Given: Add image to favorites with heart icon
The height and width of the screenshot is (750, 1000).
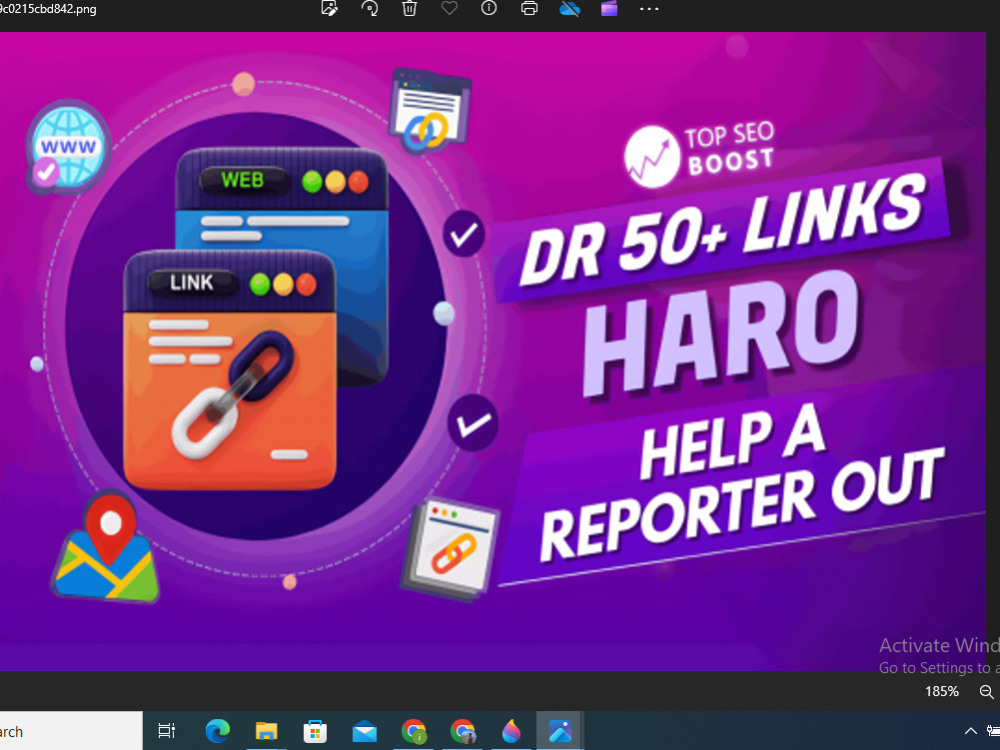Looking at the screenshot, I should [450, 8].
